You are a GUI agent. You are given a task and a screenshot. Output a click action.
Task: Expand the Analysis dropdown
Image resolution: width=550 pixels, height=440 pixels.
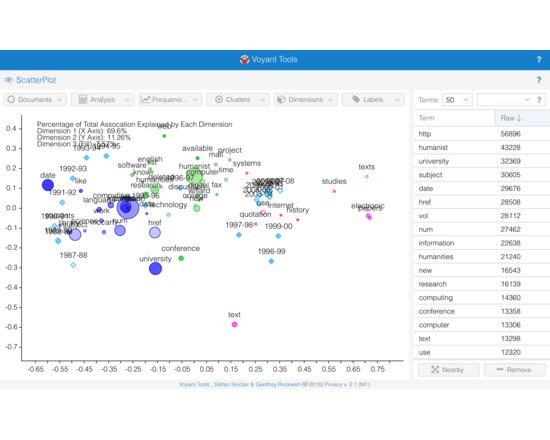102,100
